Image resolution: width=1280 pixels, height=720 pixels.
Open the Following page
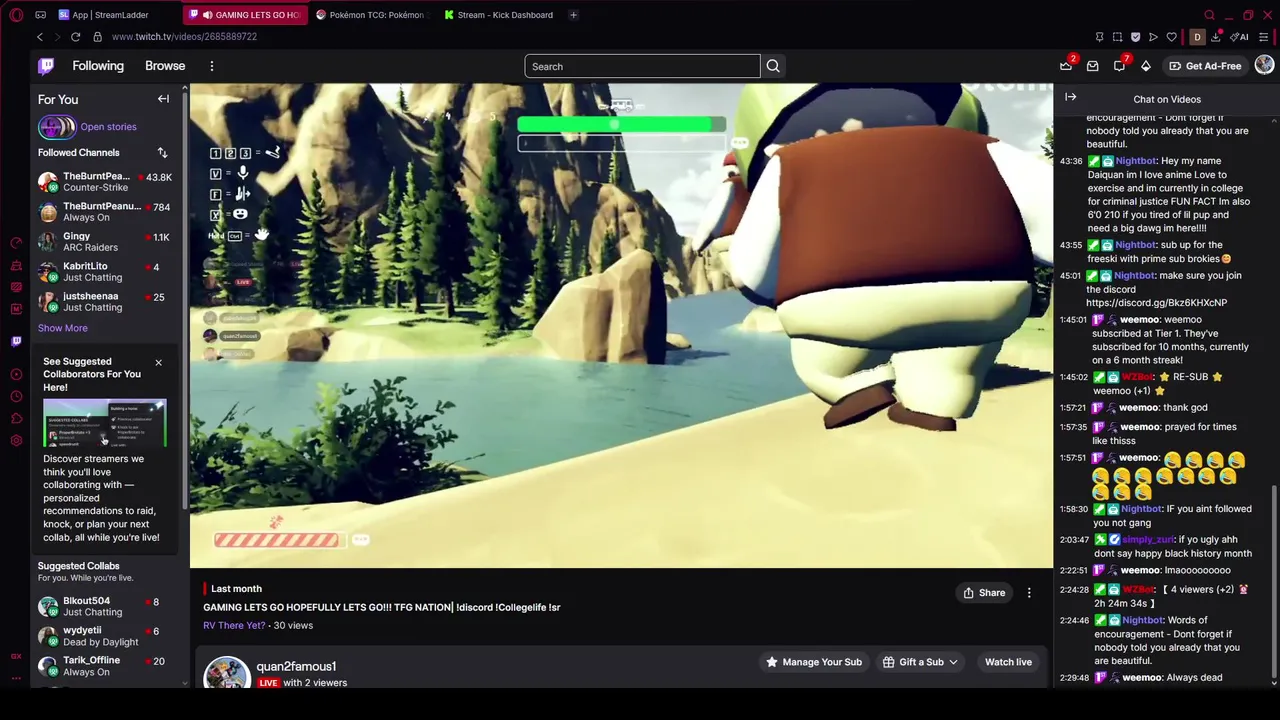98,66
